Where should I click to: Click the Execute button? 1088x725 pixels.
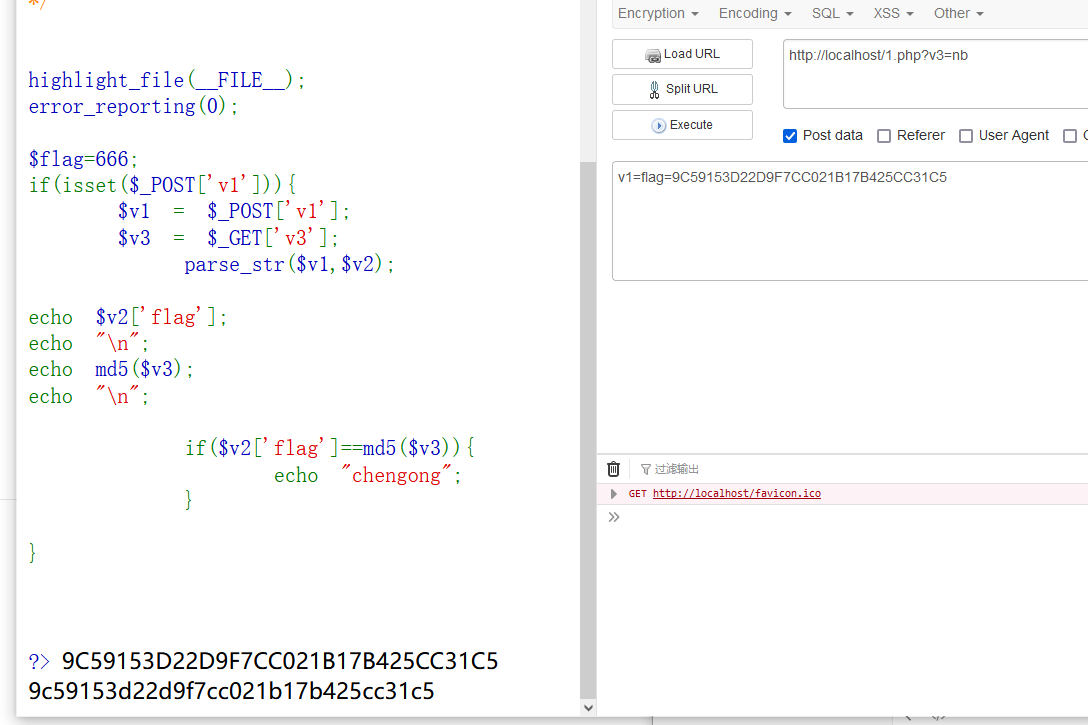click(682, 125)
